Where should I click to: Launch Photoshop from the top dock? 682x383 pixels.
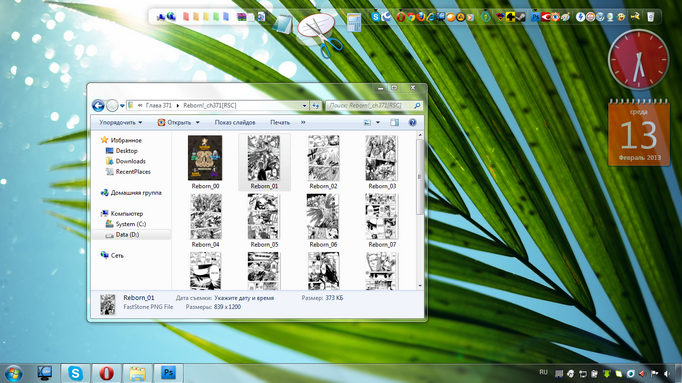click(x=536, y=17)
